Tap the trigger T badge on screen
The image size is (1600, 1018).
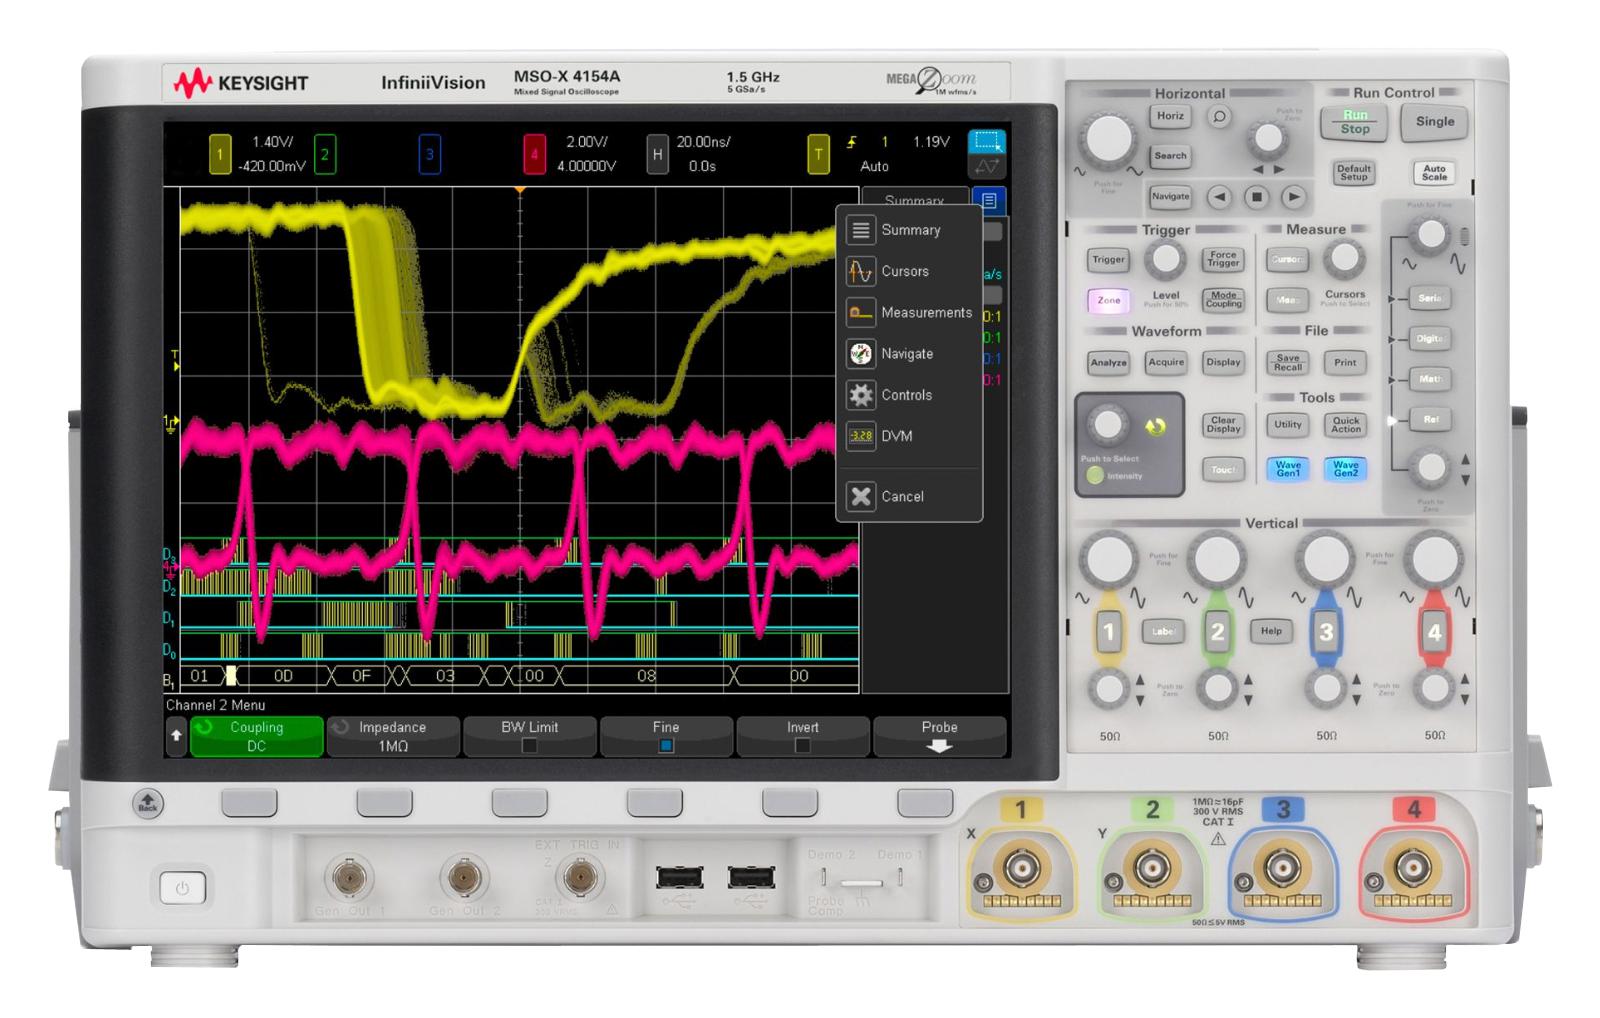(x=818, y=154)
